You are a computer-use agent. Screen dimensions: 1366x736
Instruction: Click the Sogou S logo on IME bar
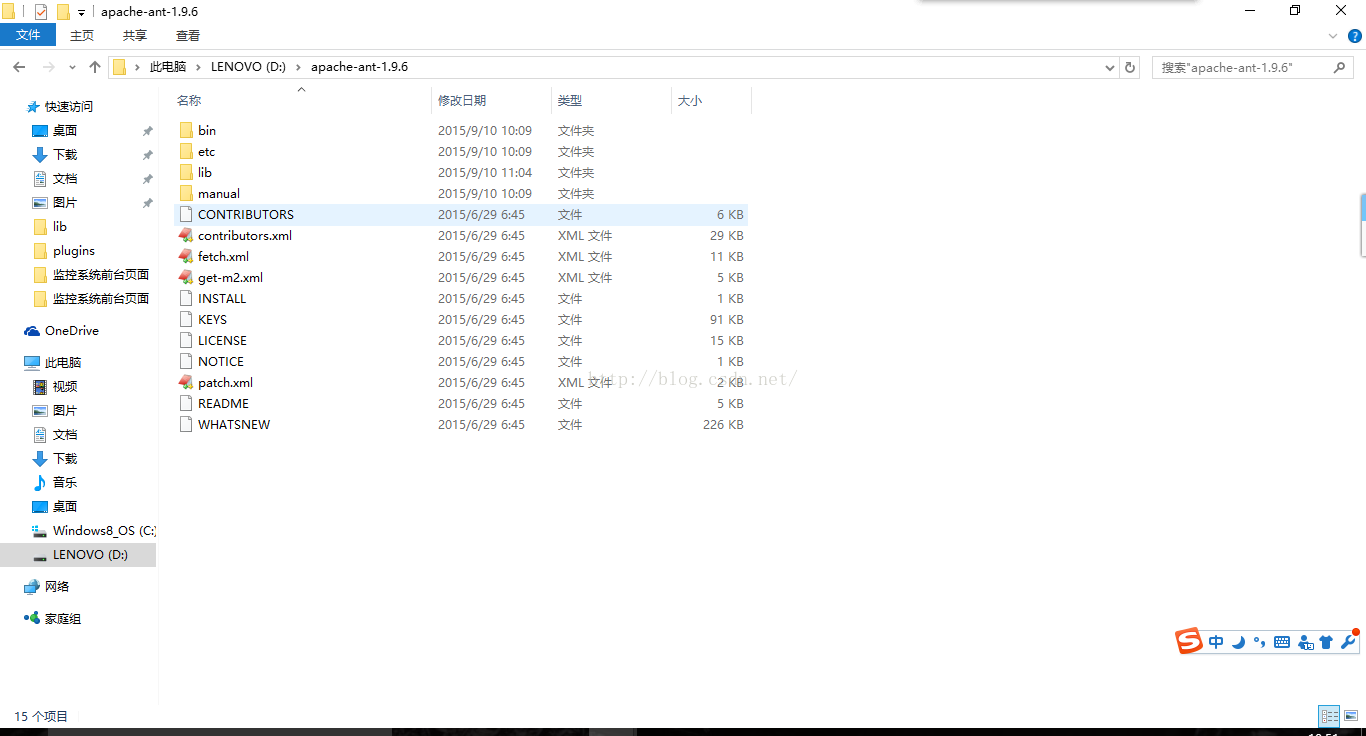[x=1189, y=641]
